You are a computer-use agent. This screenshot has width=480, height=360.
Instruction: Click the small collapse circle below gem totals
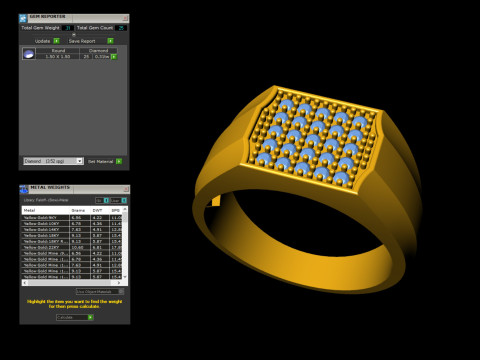74,34
